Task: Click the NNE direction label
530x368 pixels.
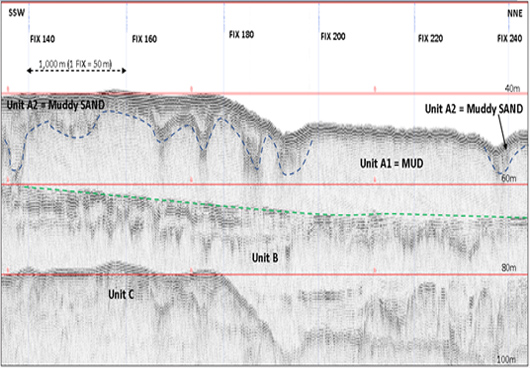Action: [515, 14]
